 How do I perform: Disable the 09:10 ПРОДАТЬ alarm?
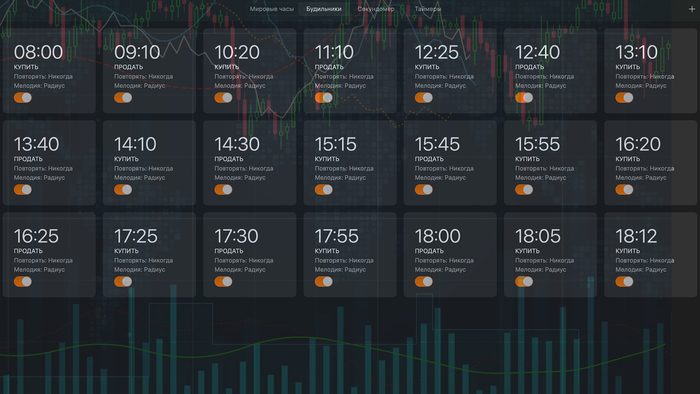(123, 98)
